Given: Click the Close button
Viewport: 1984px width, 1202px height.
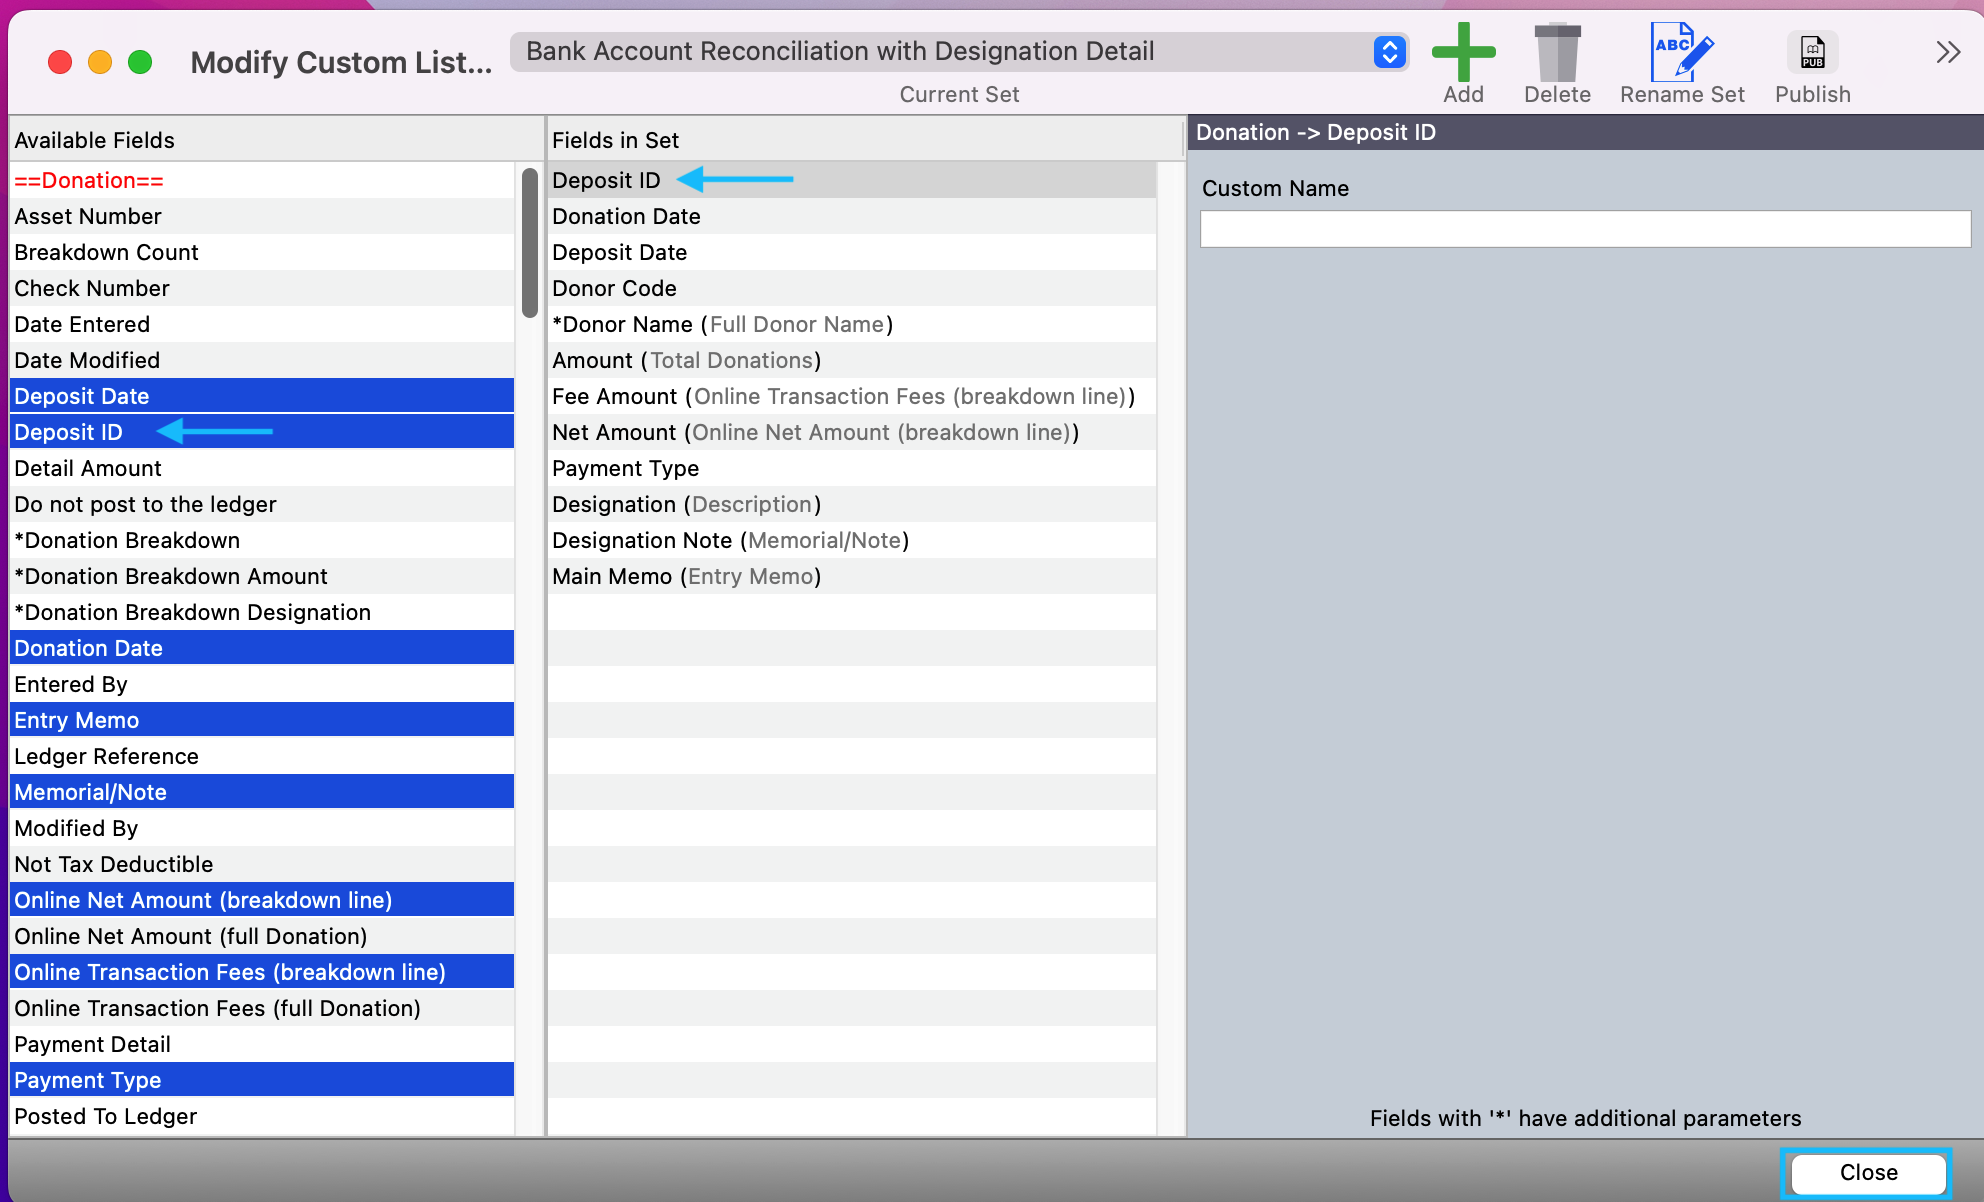Looking at the screenshot, I should pyautogui.click(x=1867, y=1172).
